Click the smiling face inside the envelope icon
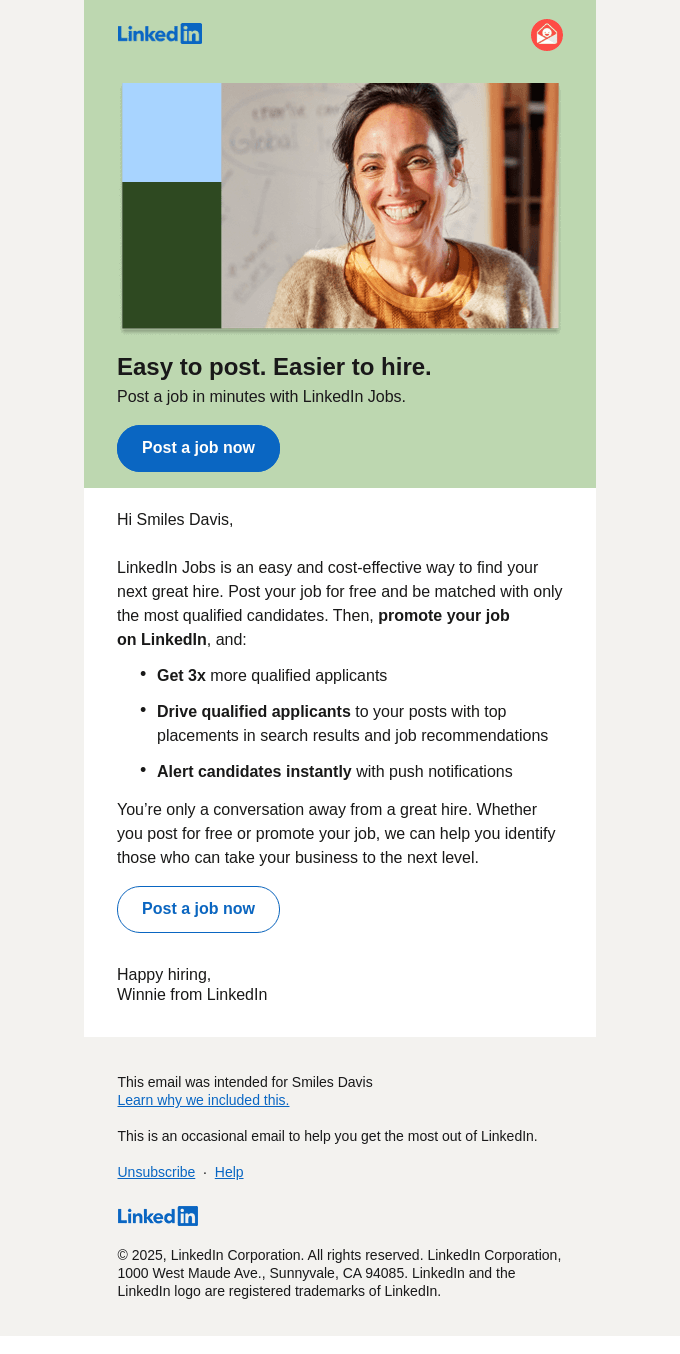This screenshot has height=1354, width=680. tap(547, 34)
